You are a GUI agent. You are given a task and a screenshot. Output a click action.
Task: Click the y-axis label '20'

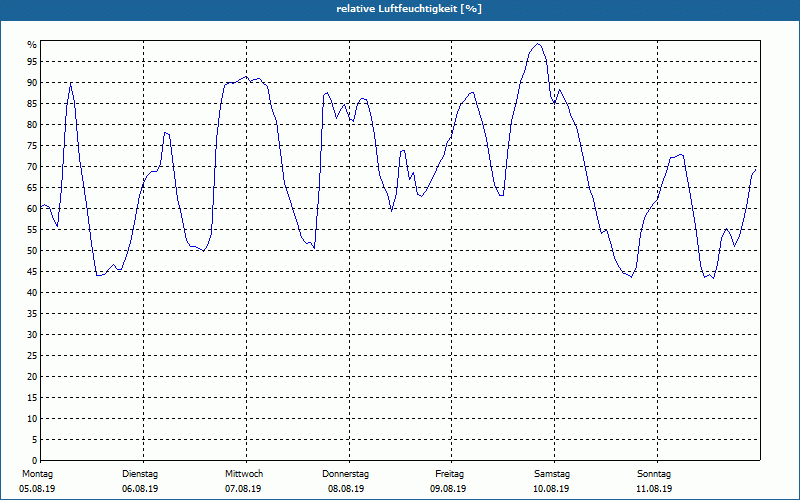[32, 377]
